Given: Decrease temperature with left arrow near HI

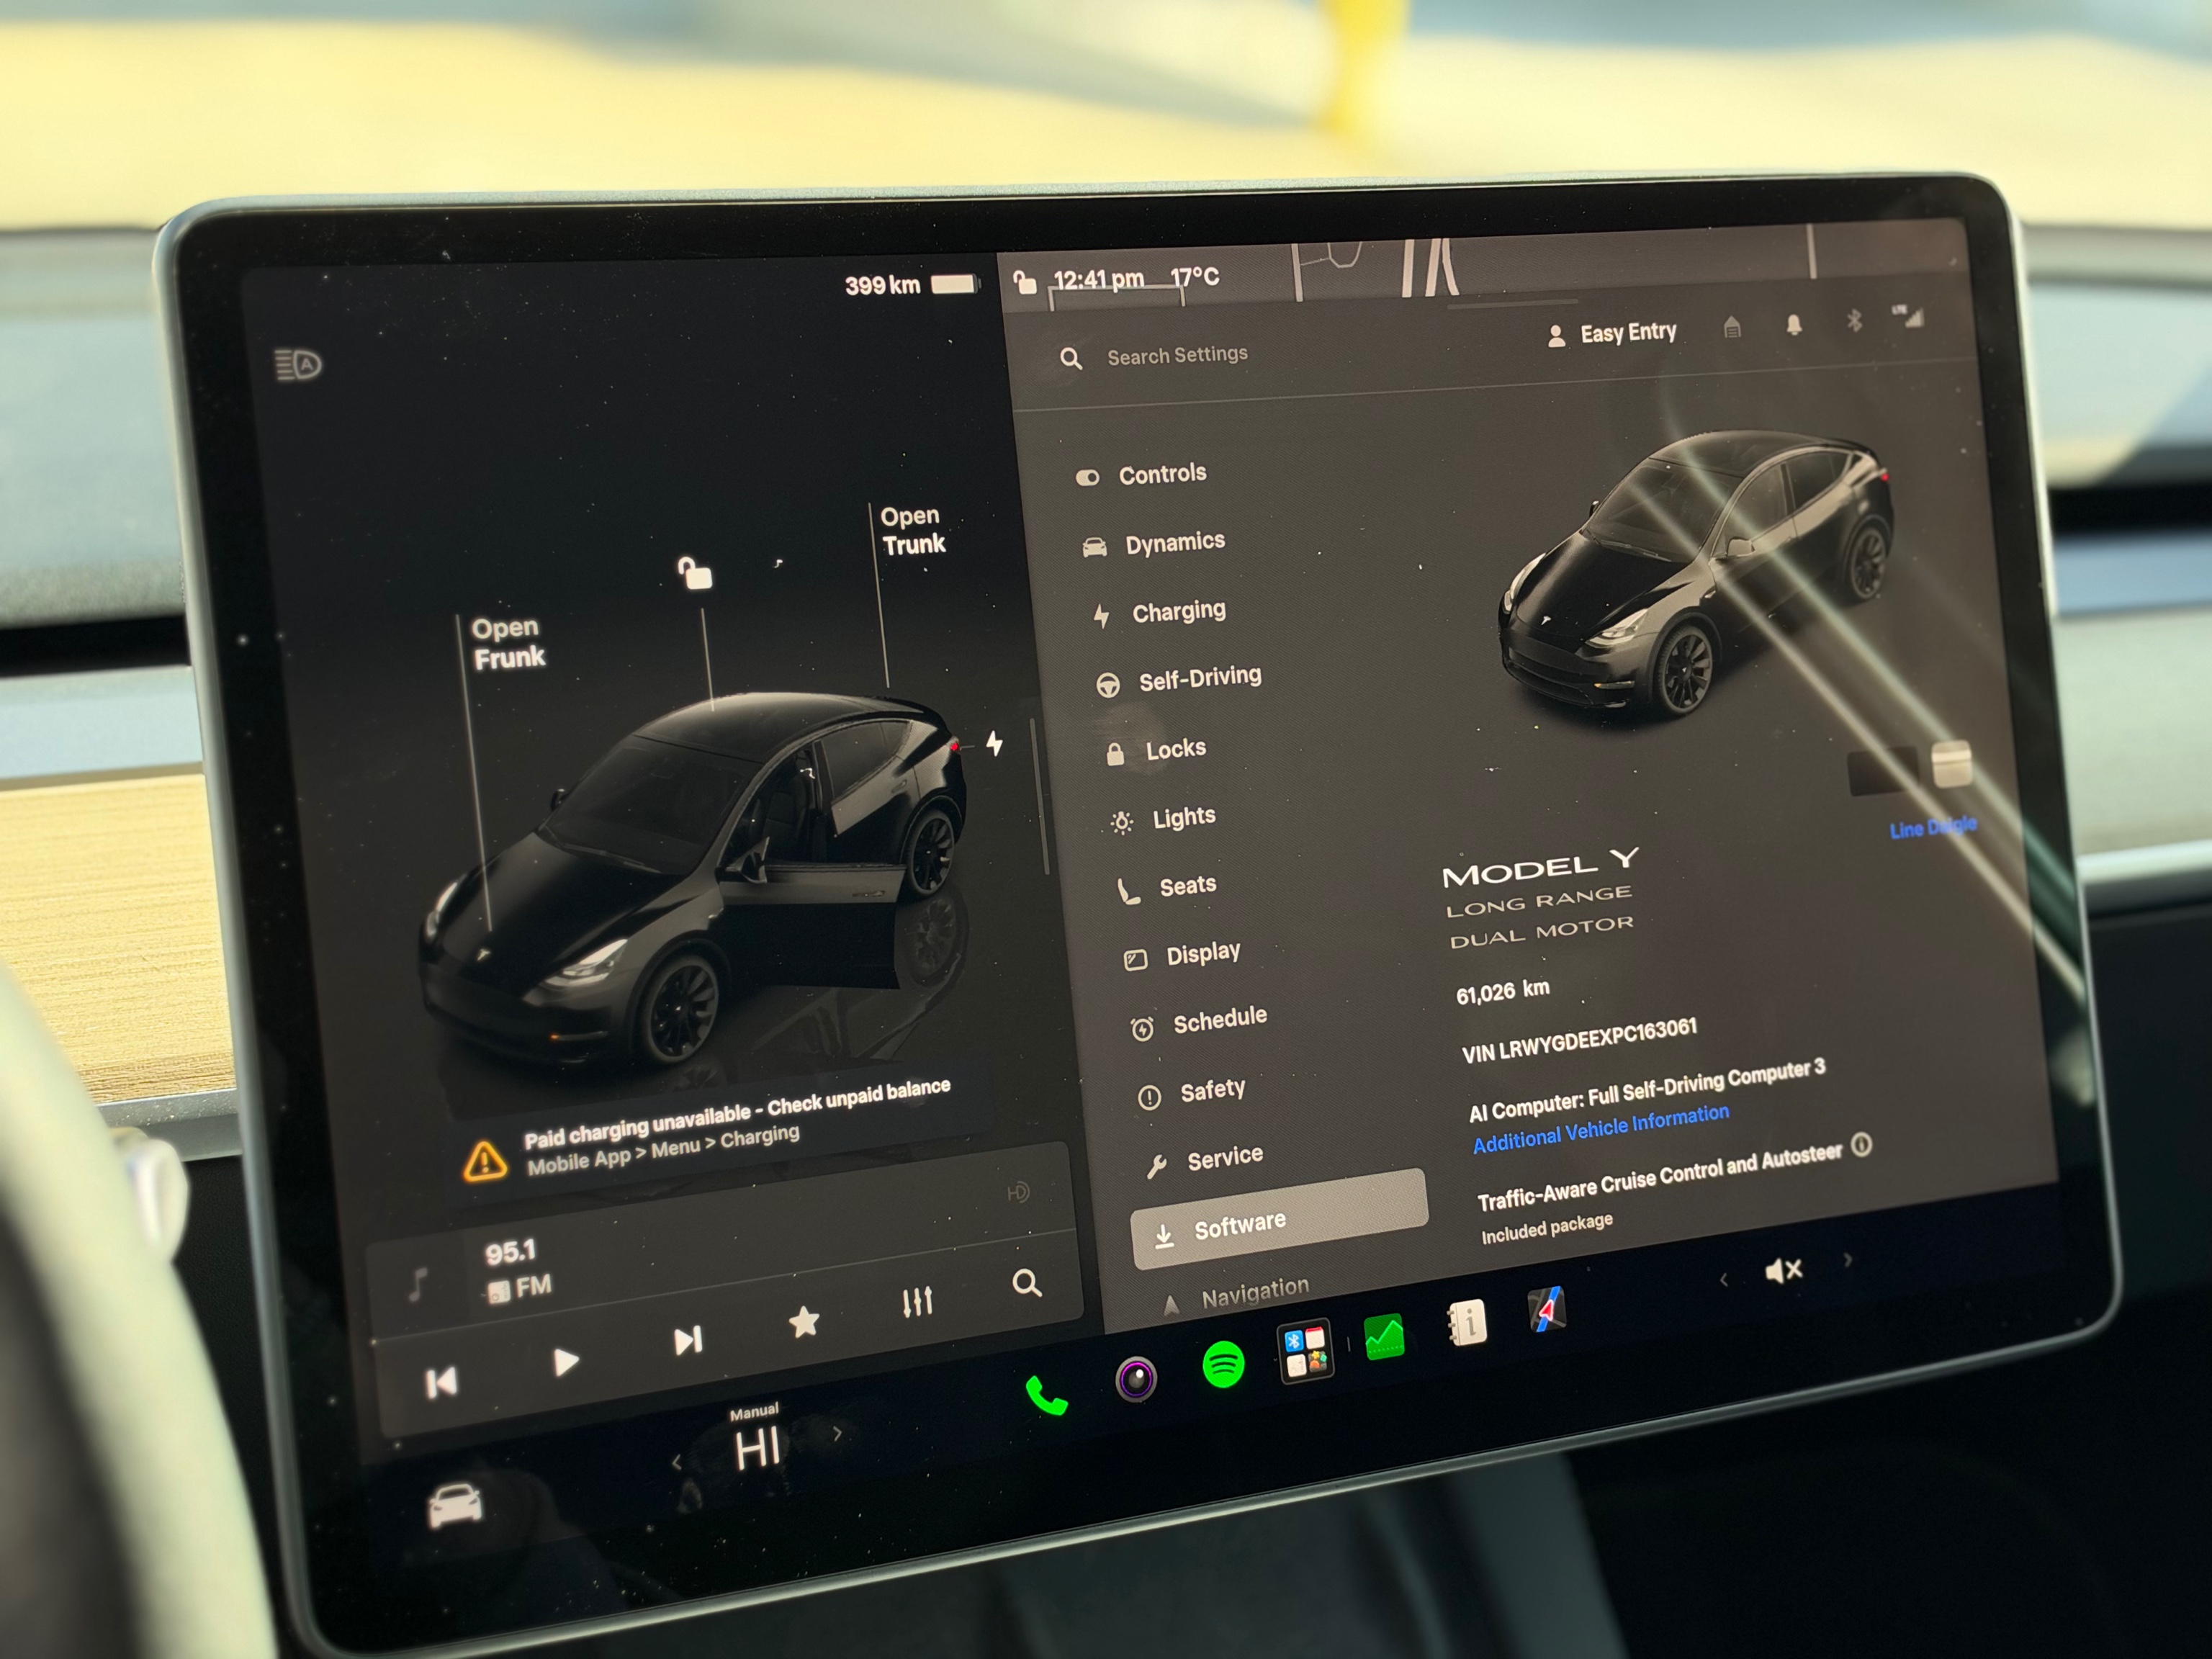Looking at the screenshot, I should (x=677, y=1462).
